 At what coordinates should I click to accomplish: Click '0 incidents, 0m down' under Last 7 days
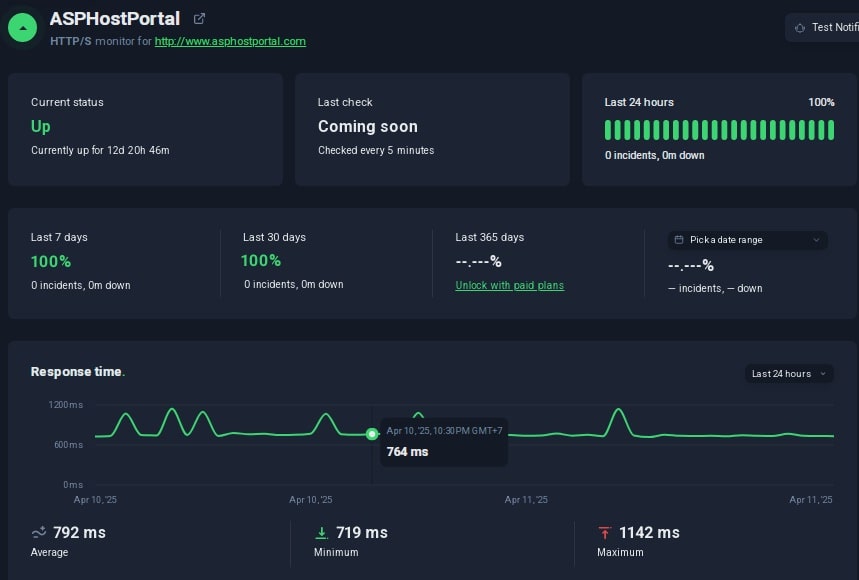(x=81, y=285)
